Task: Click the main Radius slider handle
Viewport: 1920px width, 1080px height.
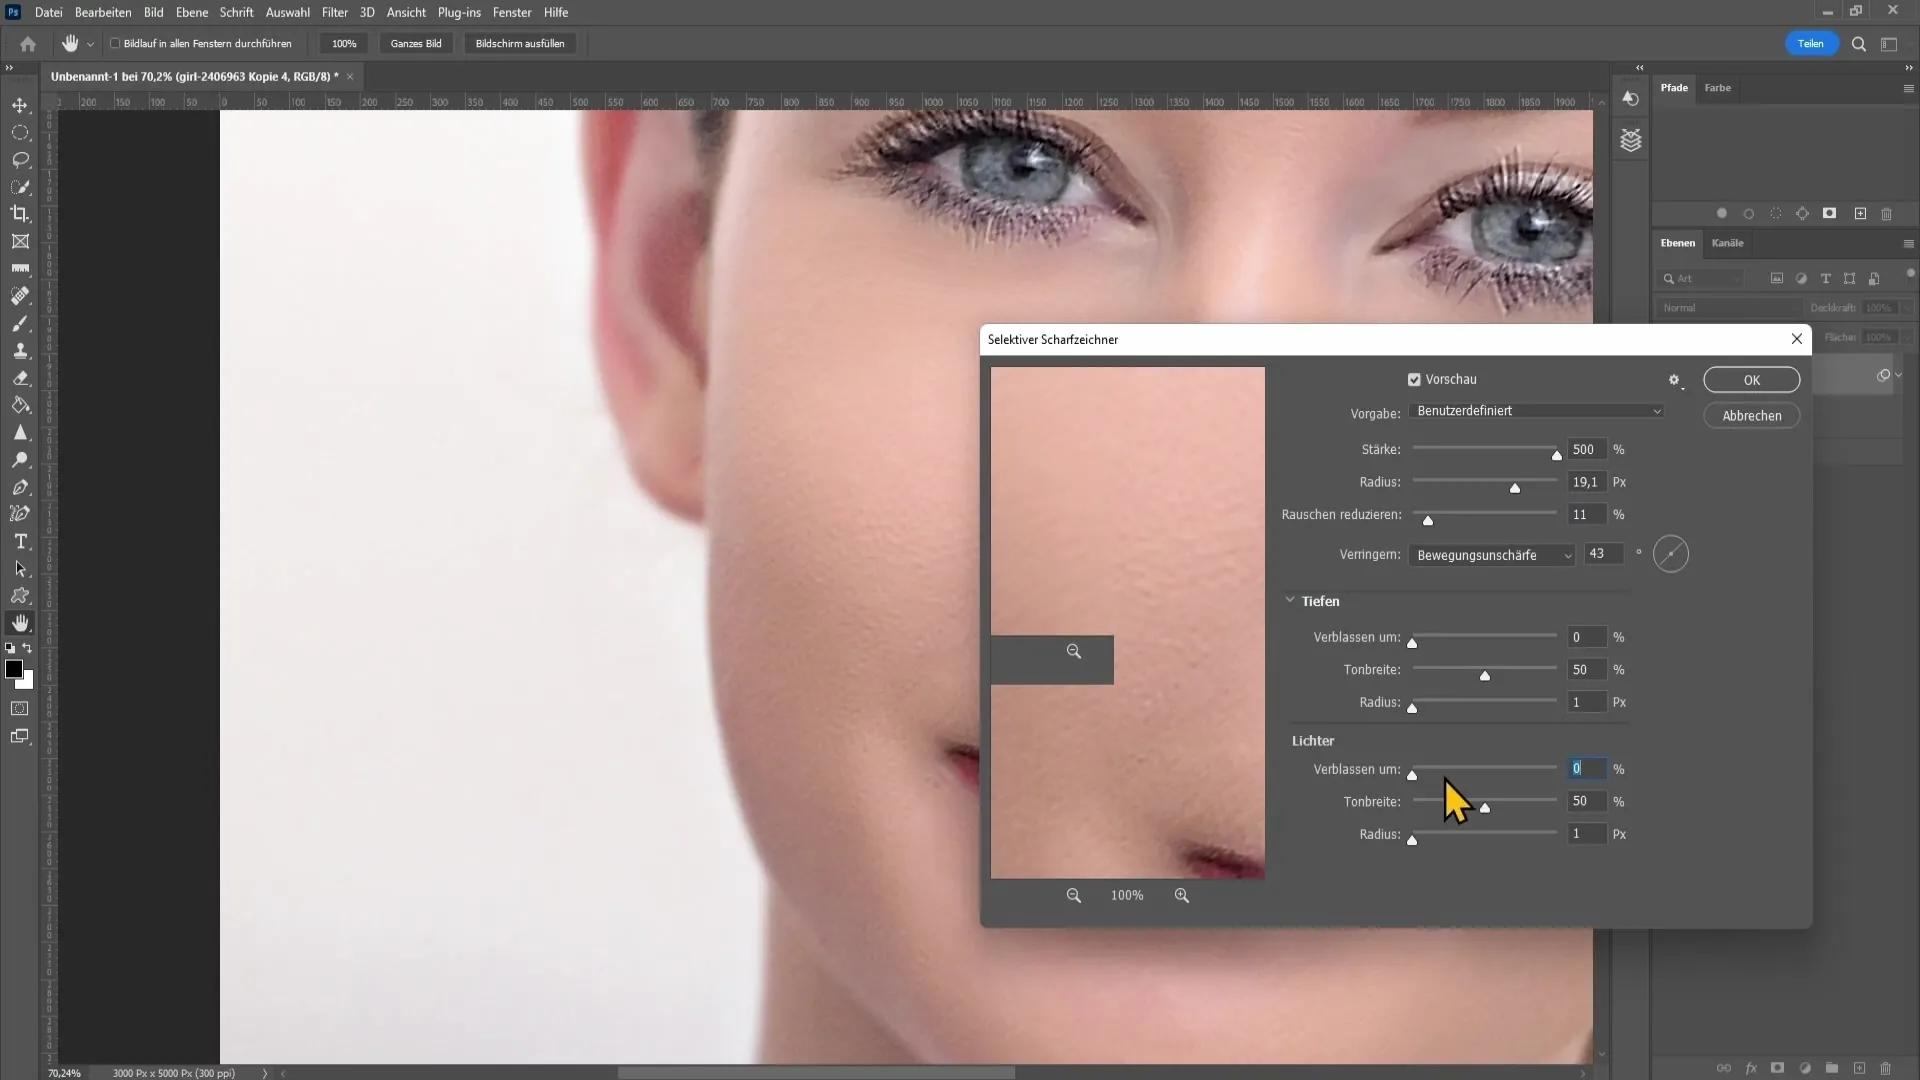Action: [x=1515, y=488]
